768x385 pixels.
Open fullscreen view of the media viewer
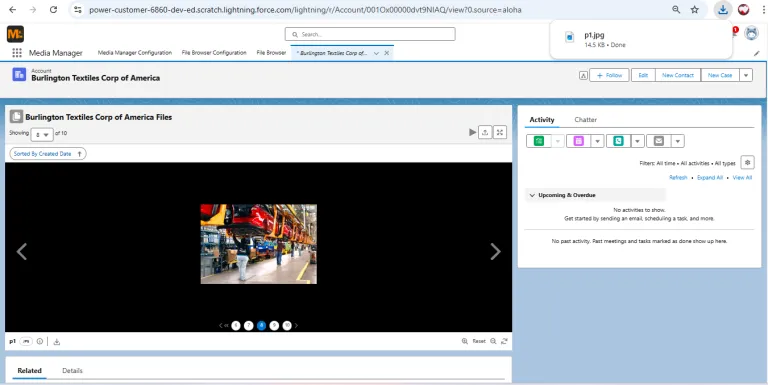pyautogui.click(x=500, y=132)
